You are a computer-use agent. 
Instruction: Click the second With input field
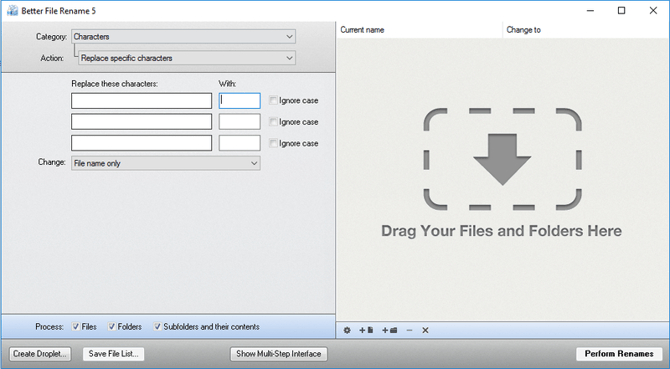239,122
